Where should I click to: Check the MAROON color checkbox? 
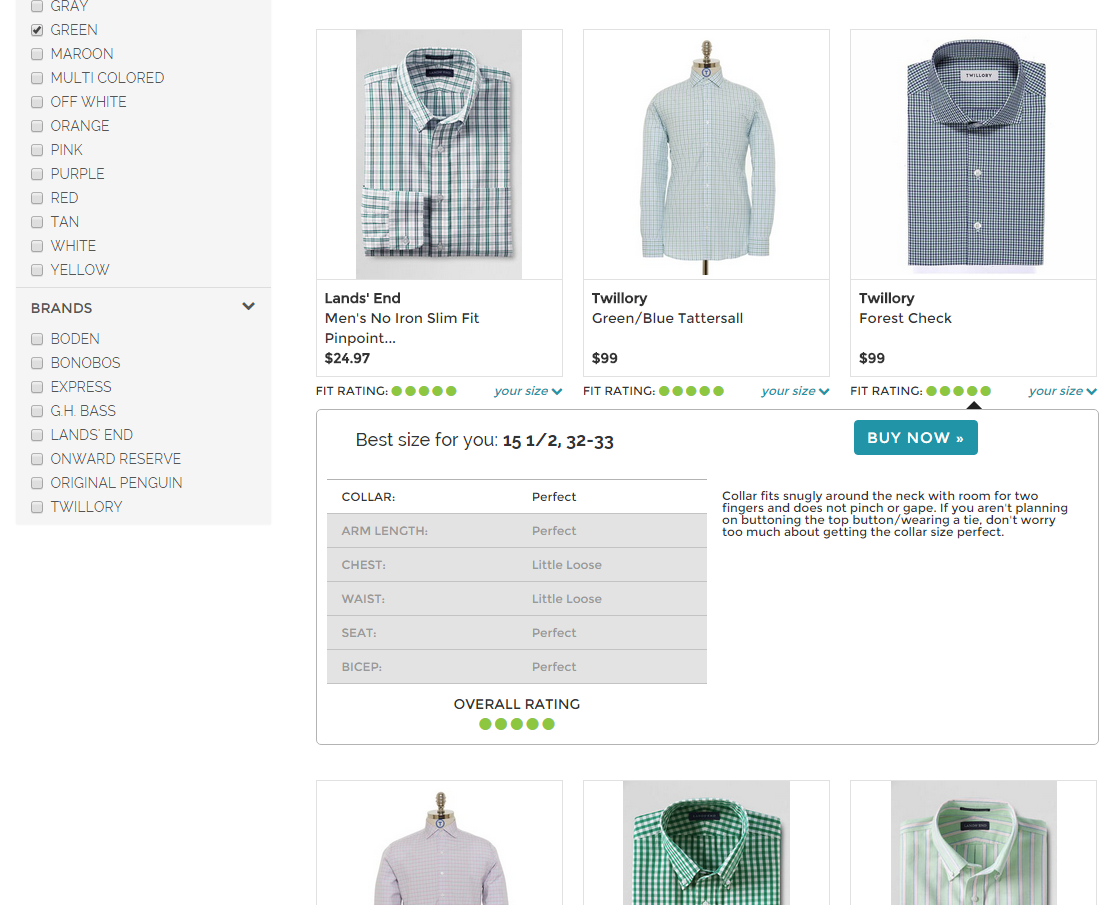(37, 54)
